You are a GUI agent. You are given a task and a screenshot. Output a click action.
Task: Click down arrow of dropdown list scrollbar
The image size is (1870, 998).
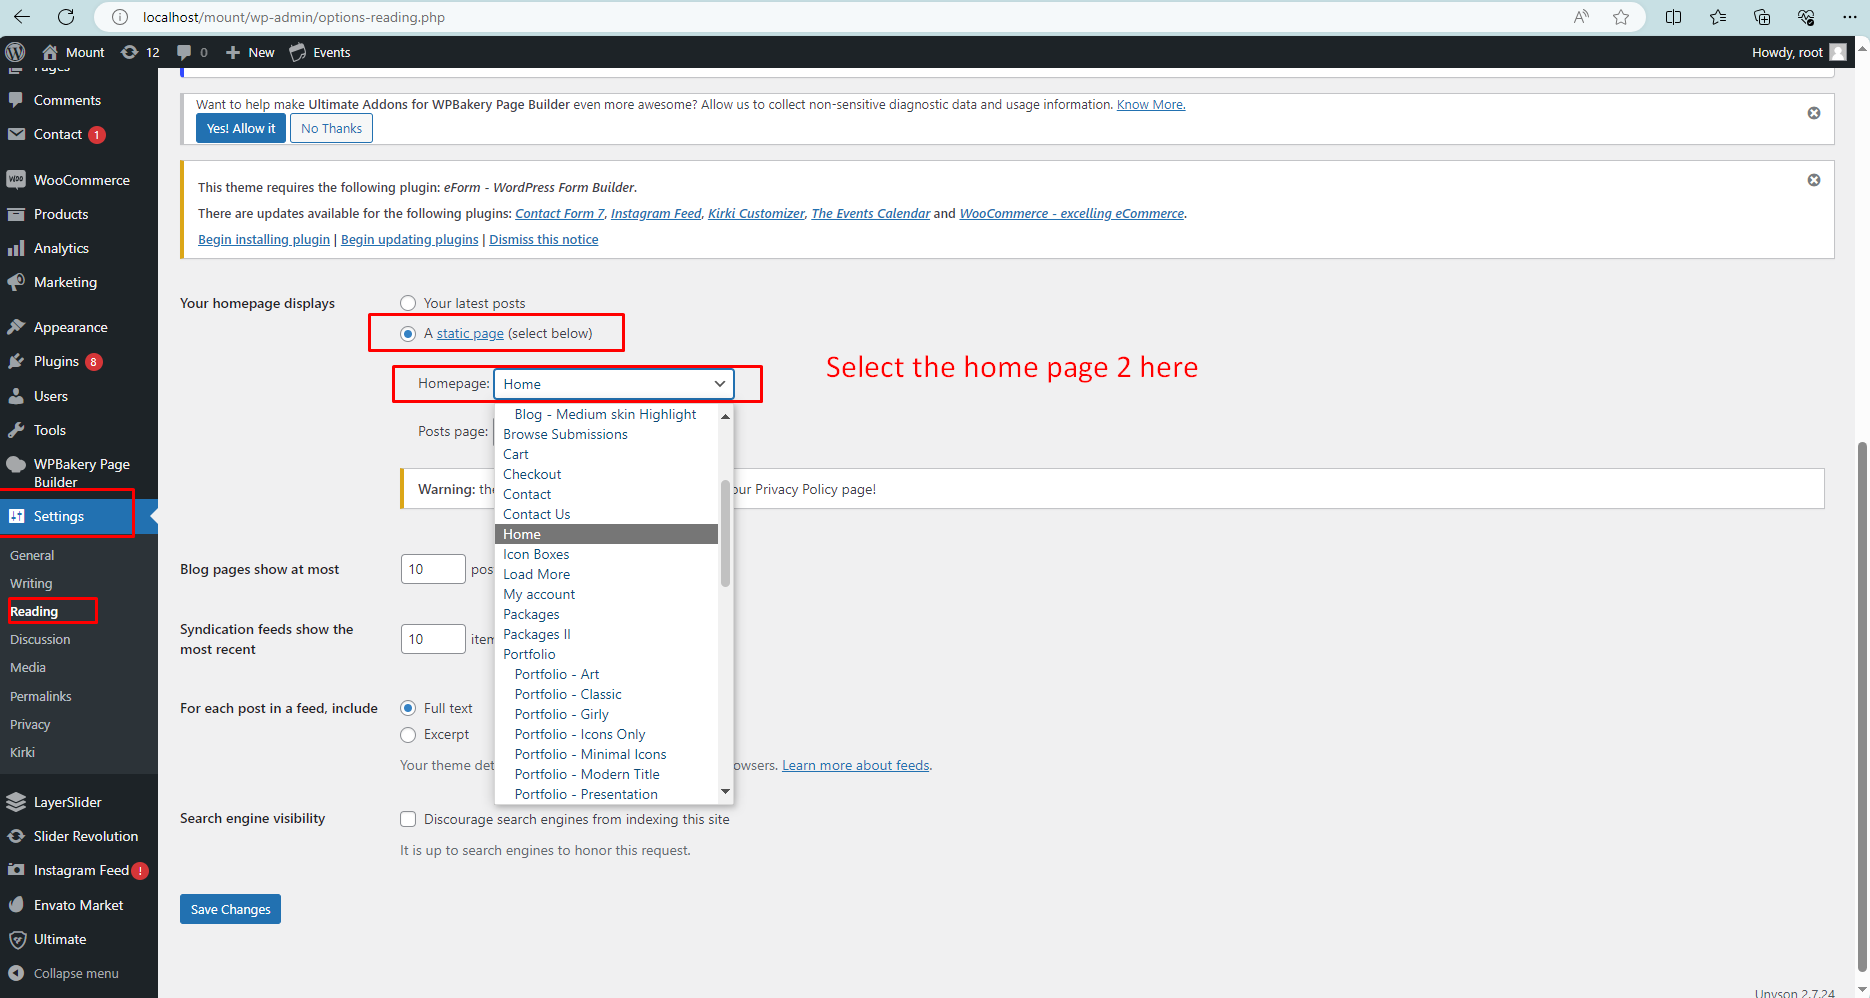(725, 792)
